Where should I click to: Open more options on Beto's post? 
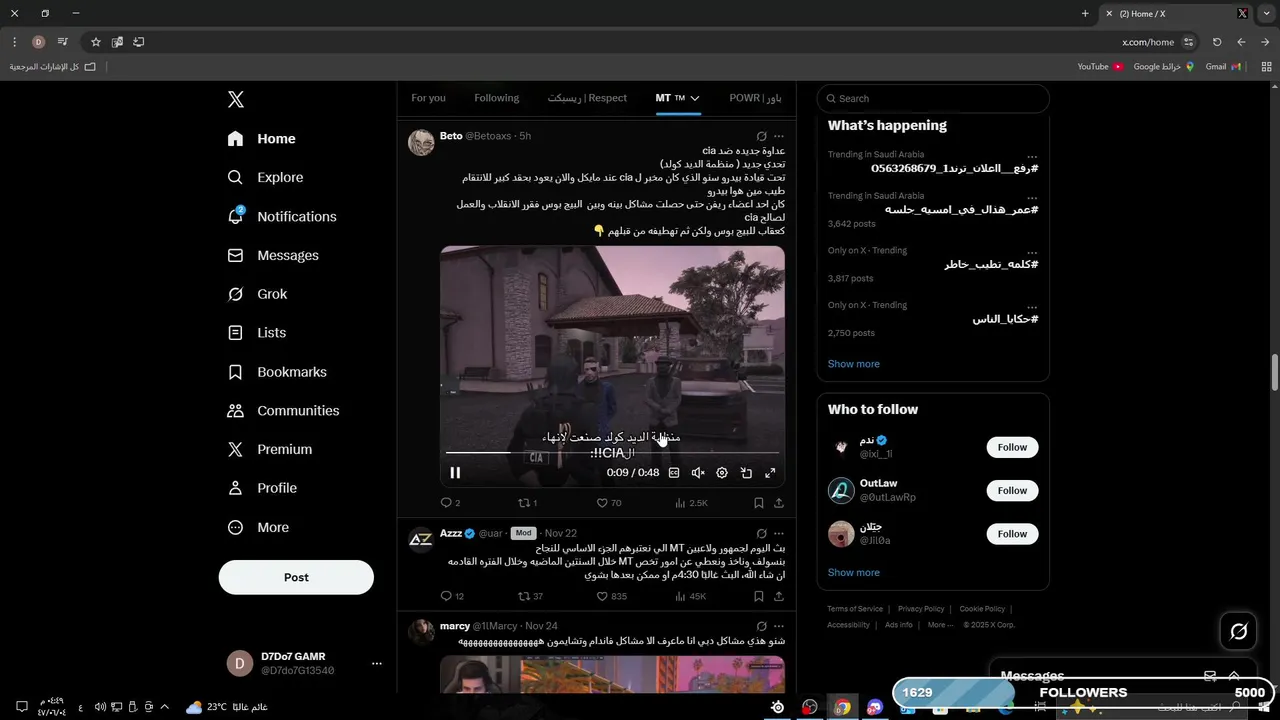[x=779, y=136]
